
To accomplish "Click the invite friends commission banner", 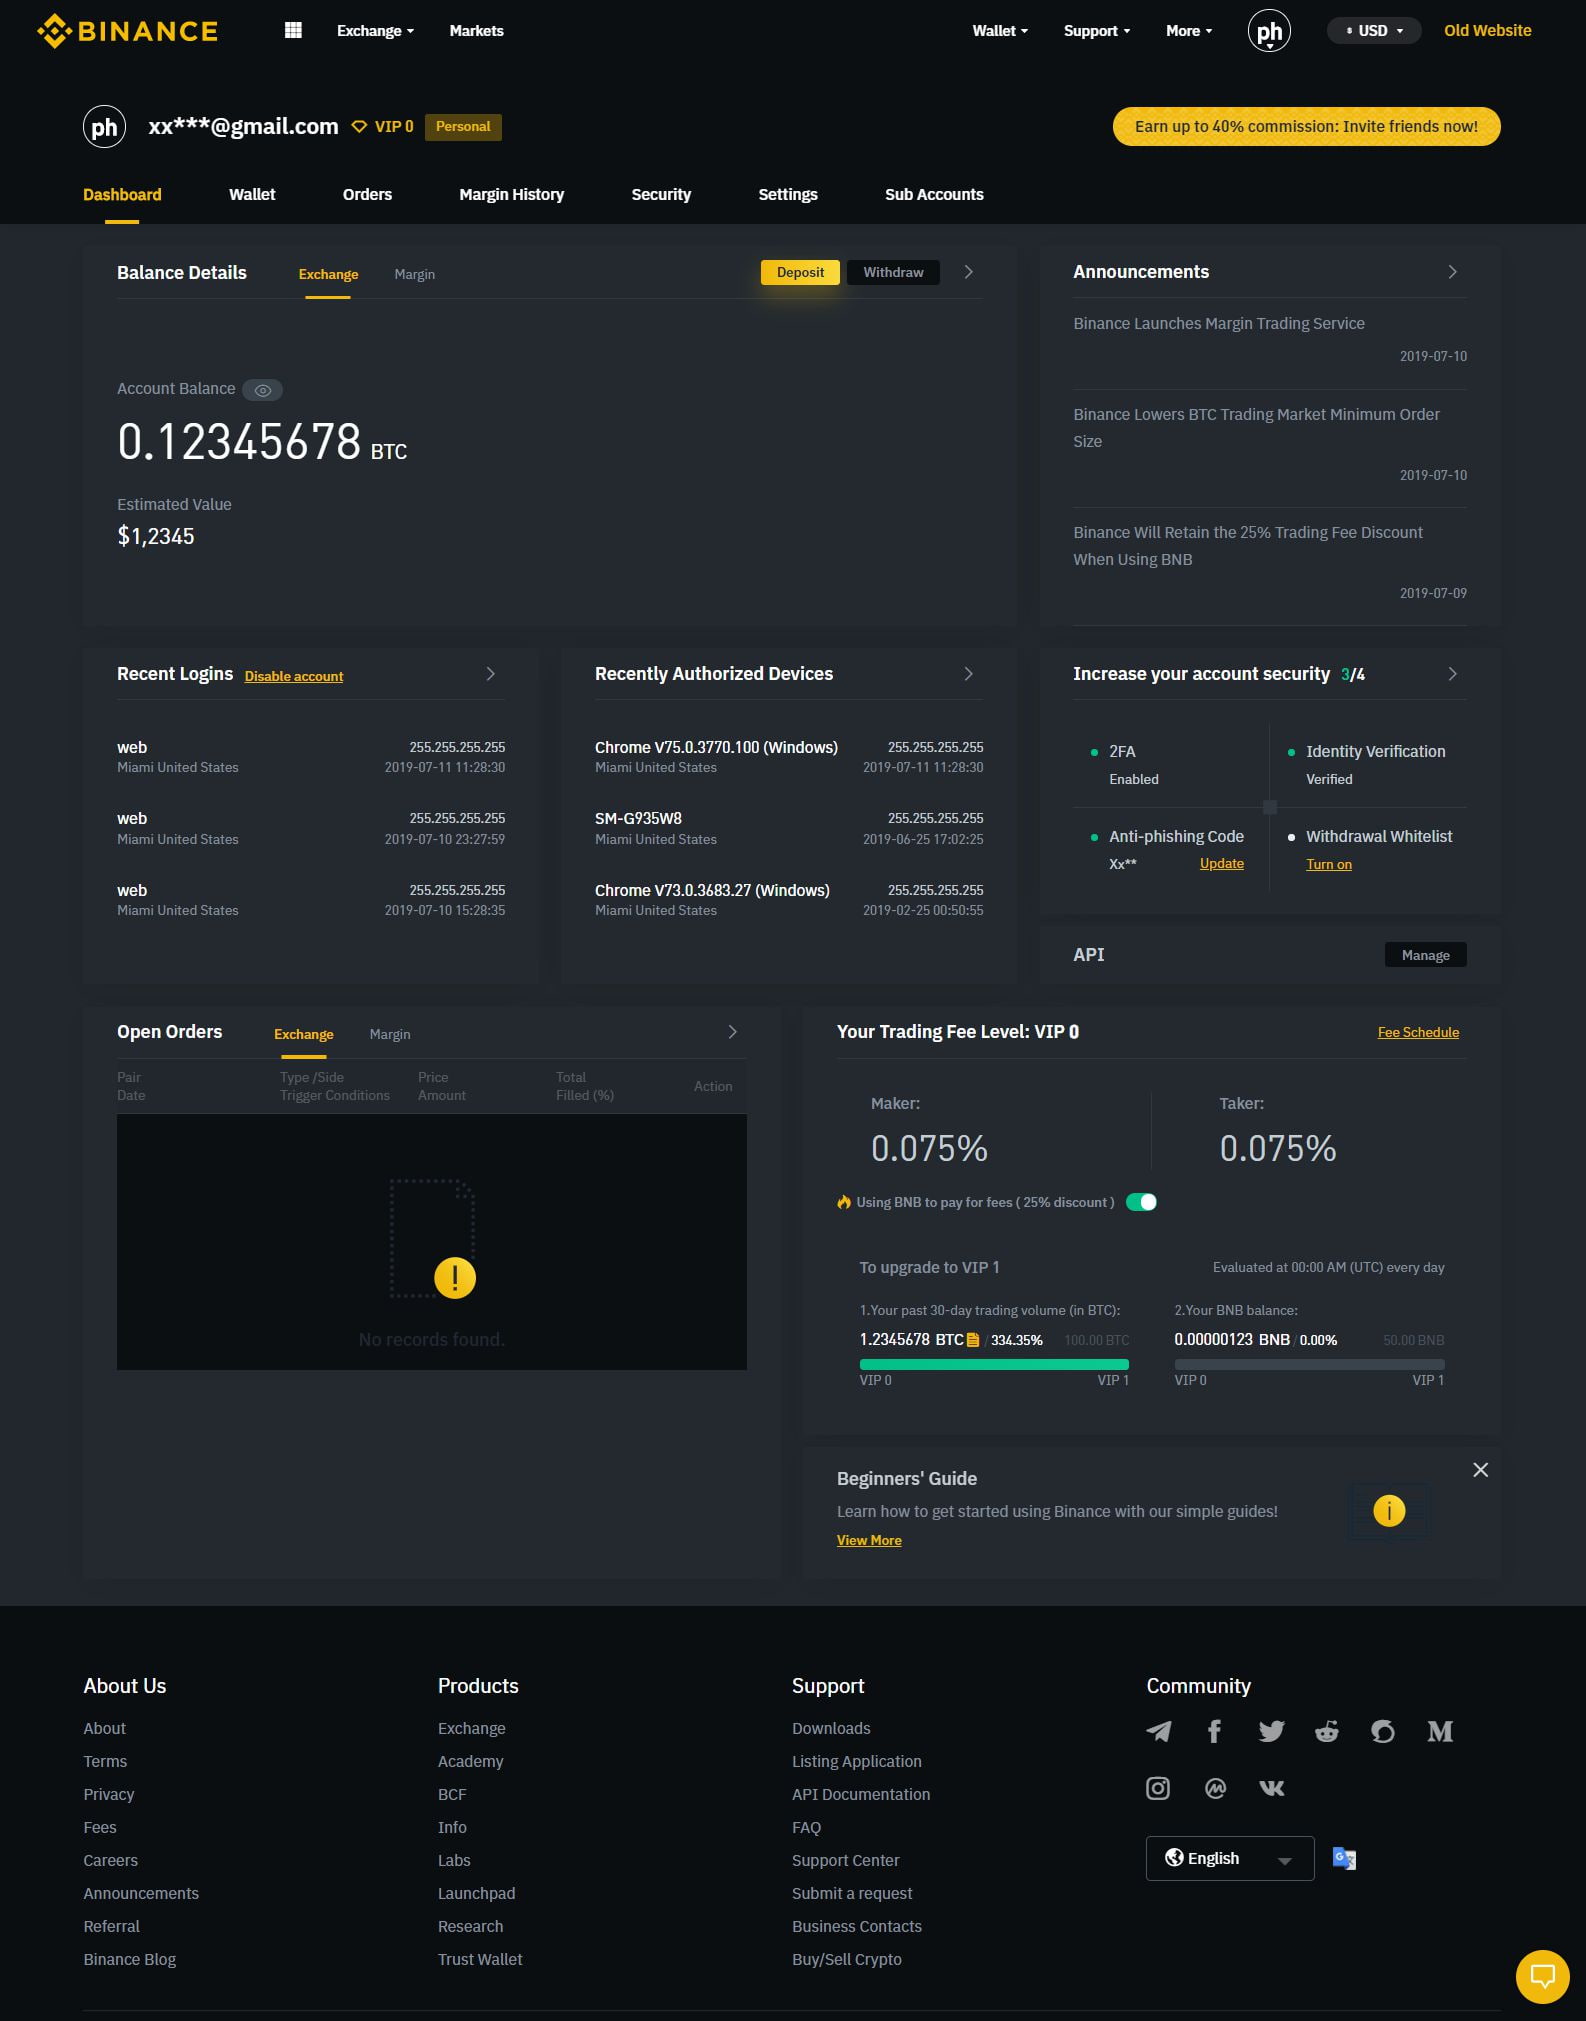I will pos(1306,127).
